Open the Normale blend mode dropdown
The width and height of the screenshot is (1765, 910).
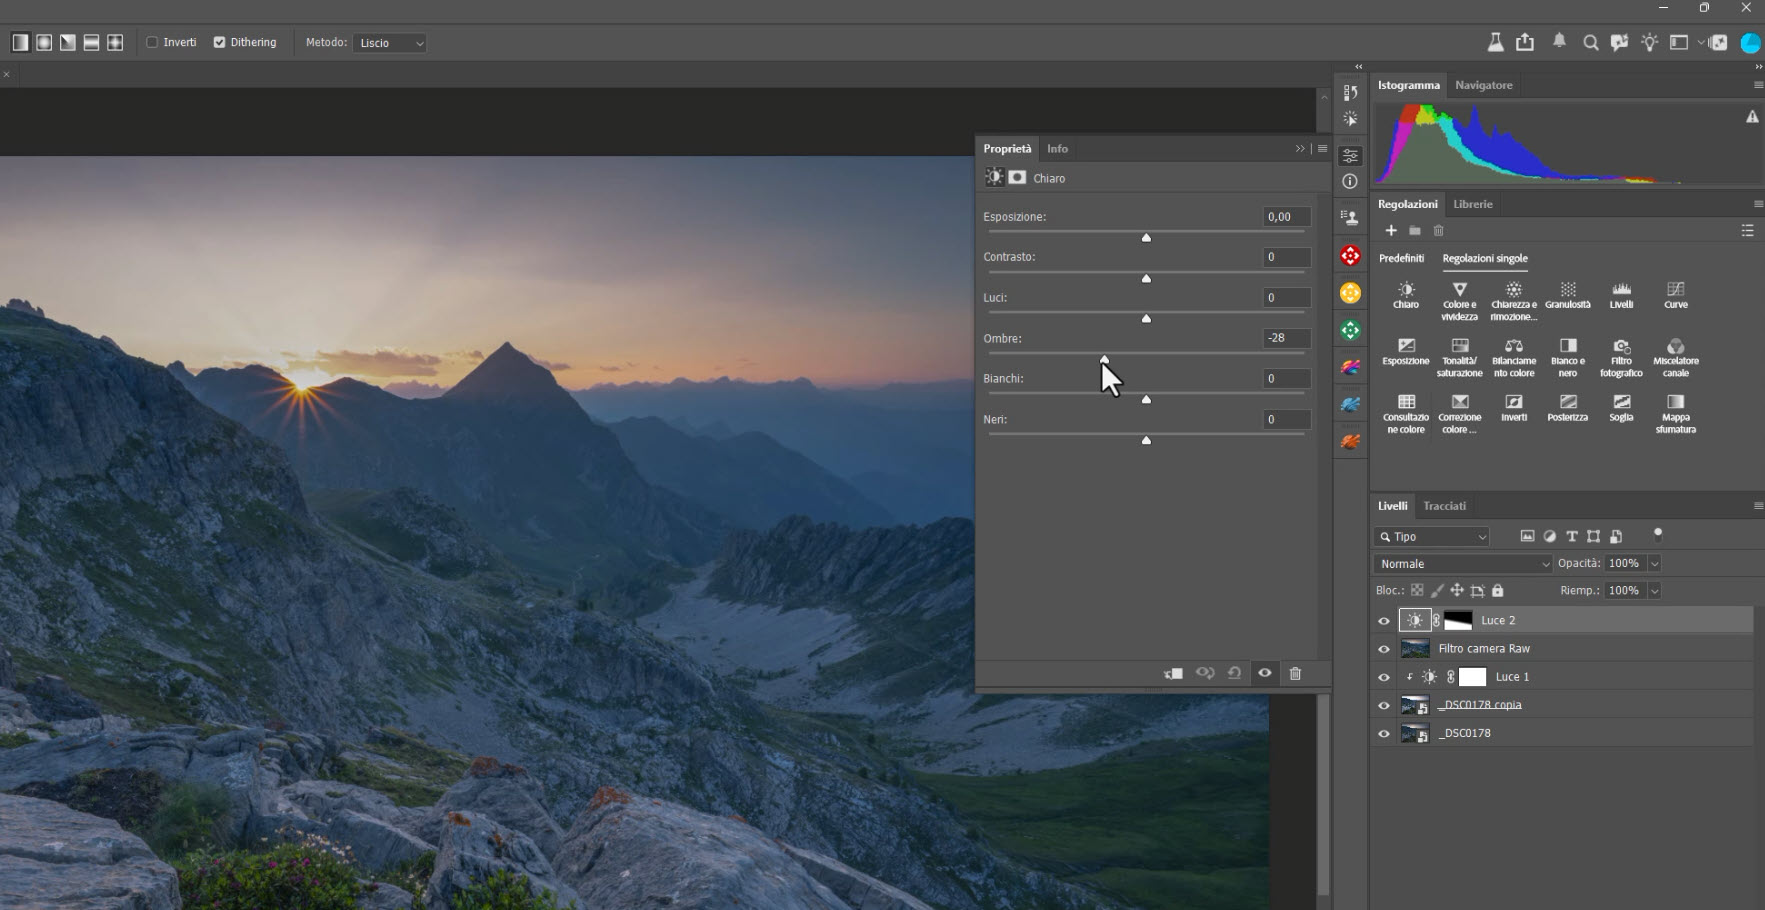point(1463,564)
